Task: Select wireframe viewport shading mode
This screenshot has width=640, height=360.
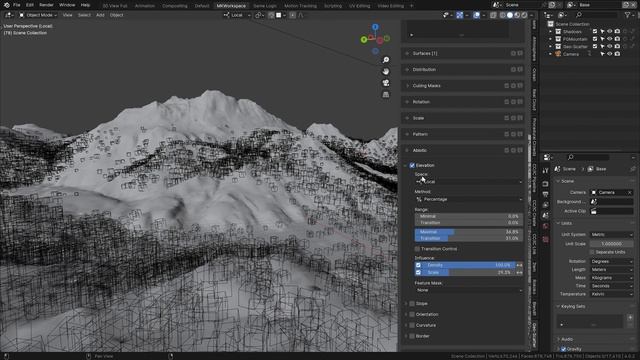Action: coord(502,15)
